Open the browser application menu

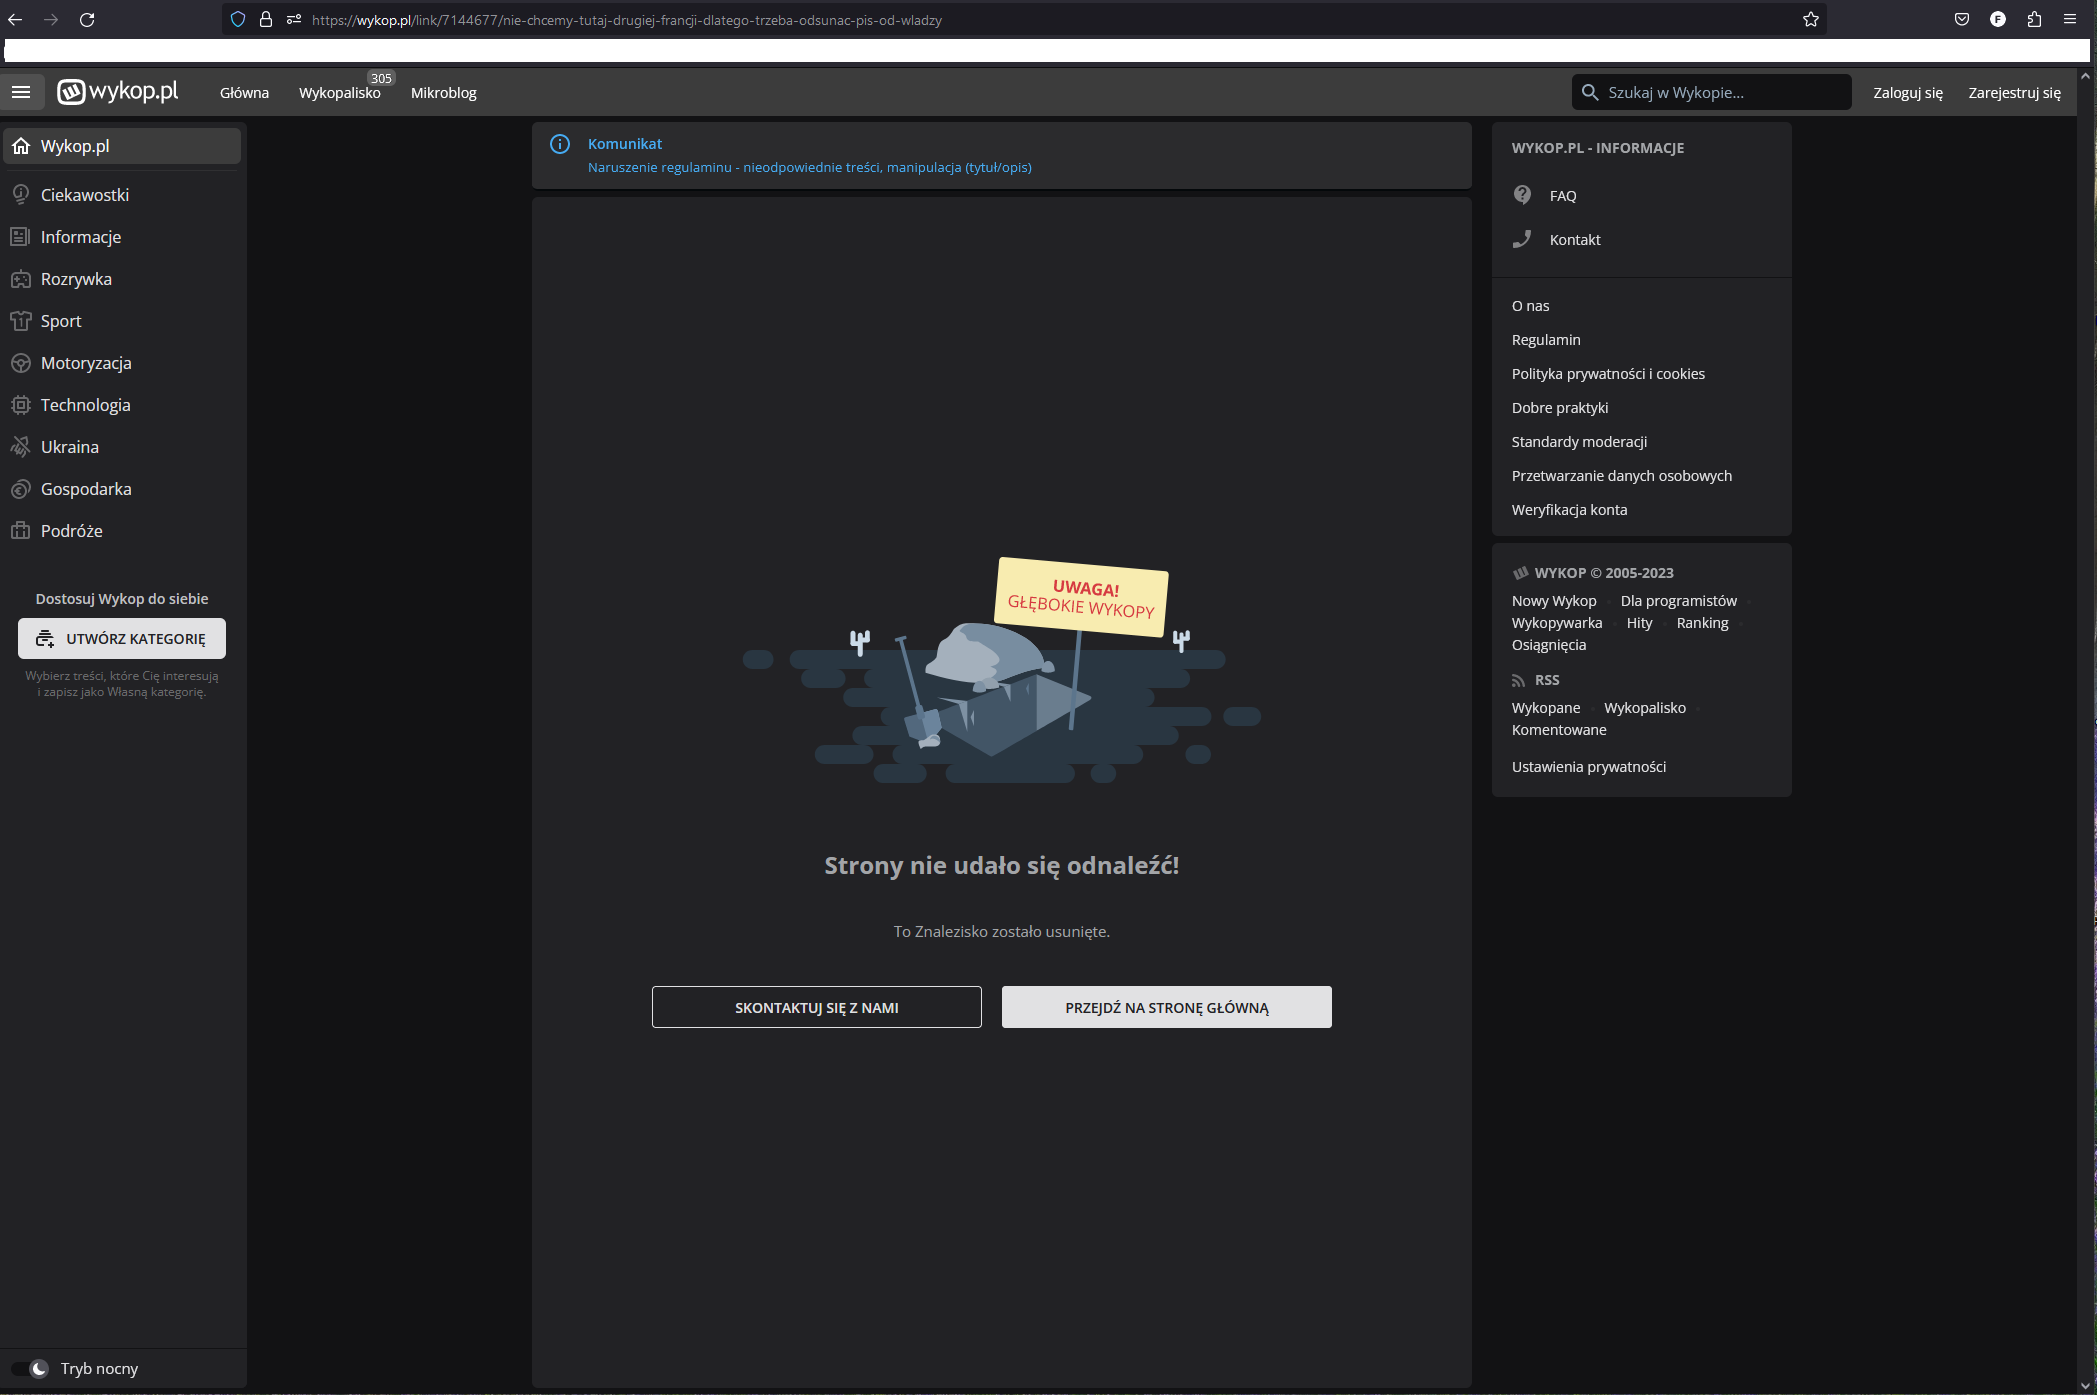tap(2070, 20)
